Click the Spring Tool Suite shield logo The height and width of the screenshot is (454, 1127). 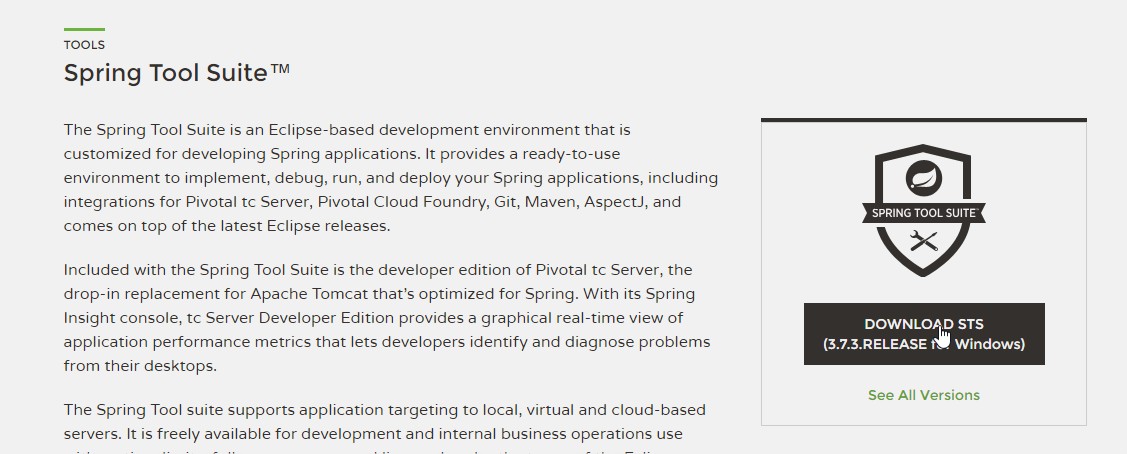pos(924,210)
